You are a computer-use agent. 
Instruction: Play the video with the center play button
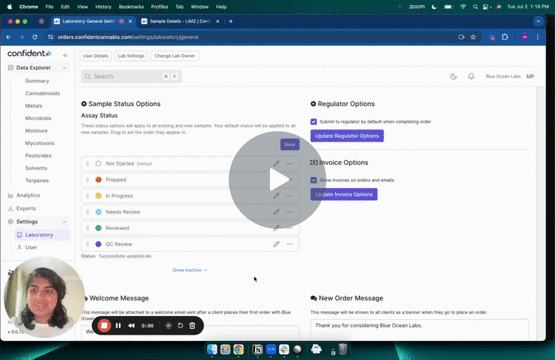tap(278, 180)
